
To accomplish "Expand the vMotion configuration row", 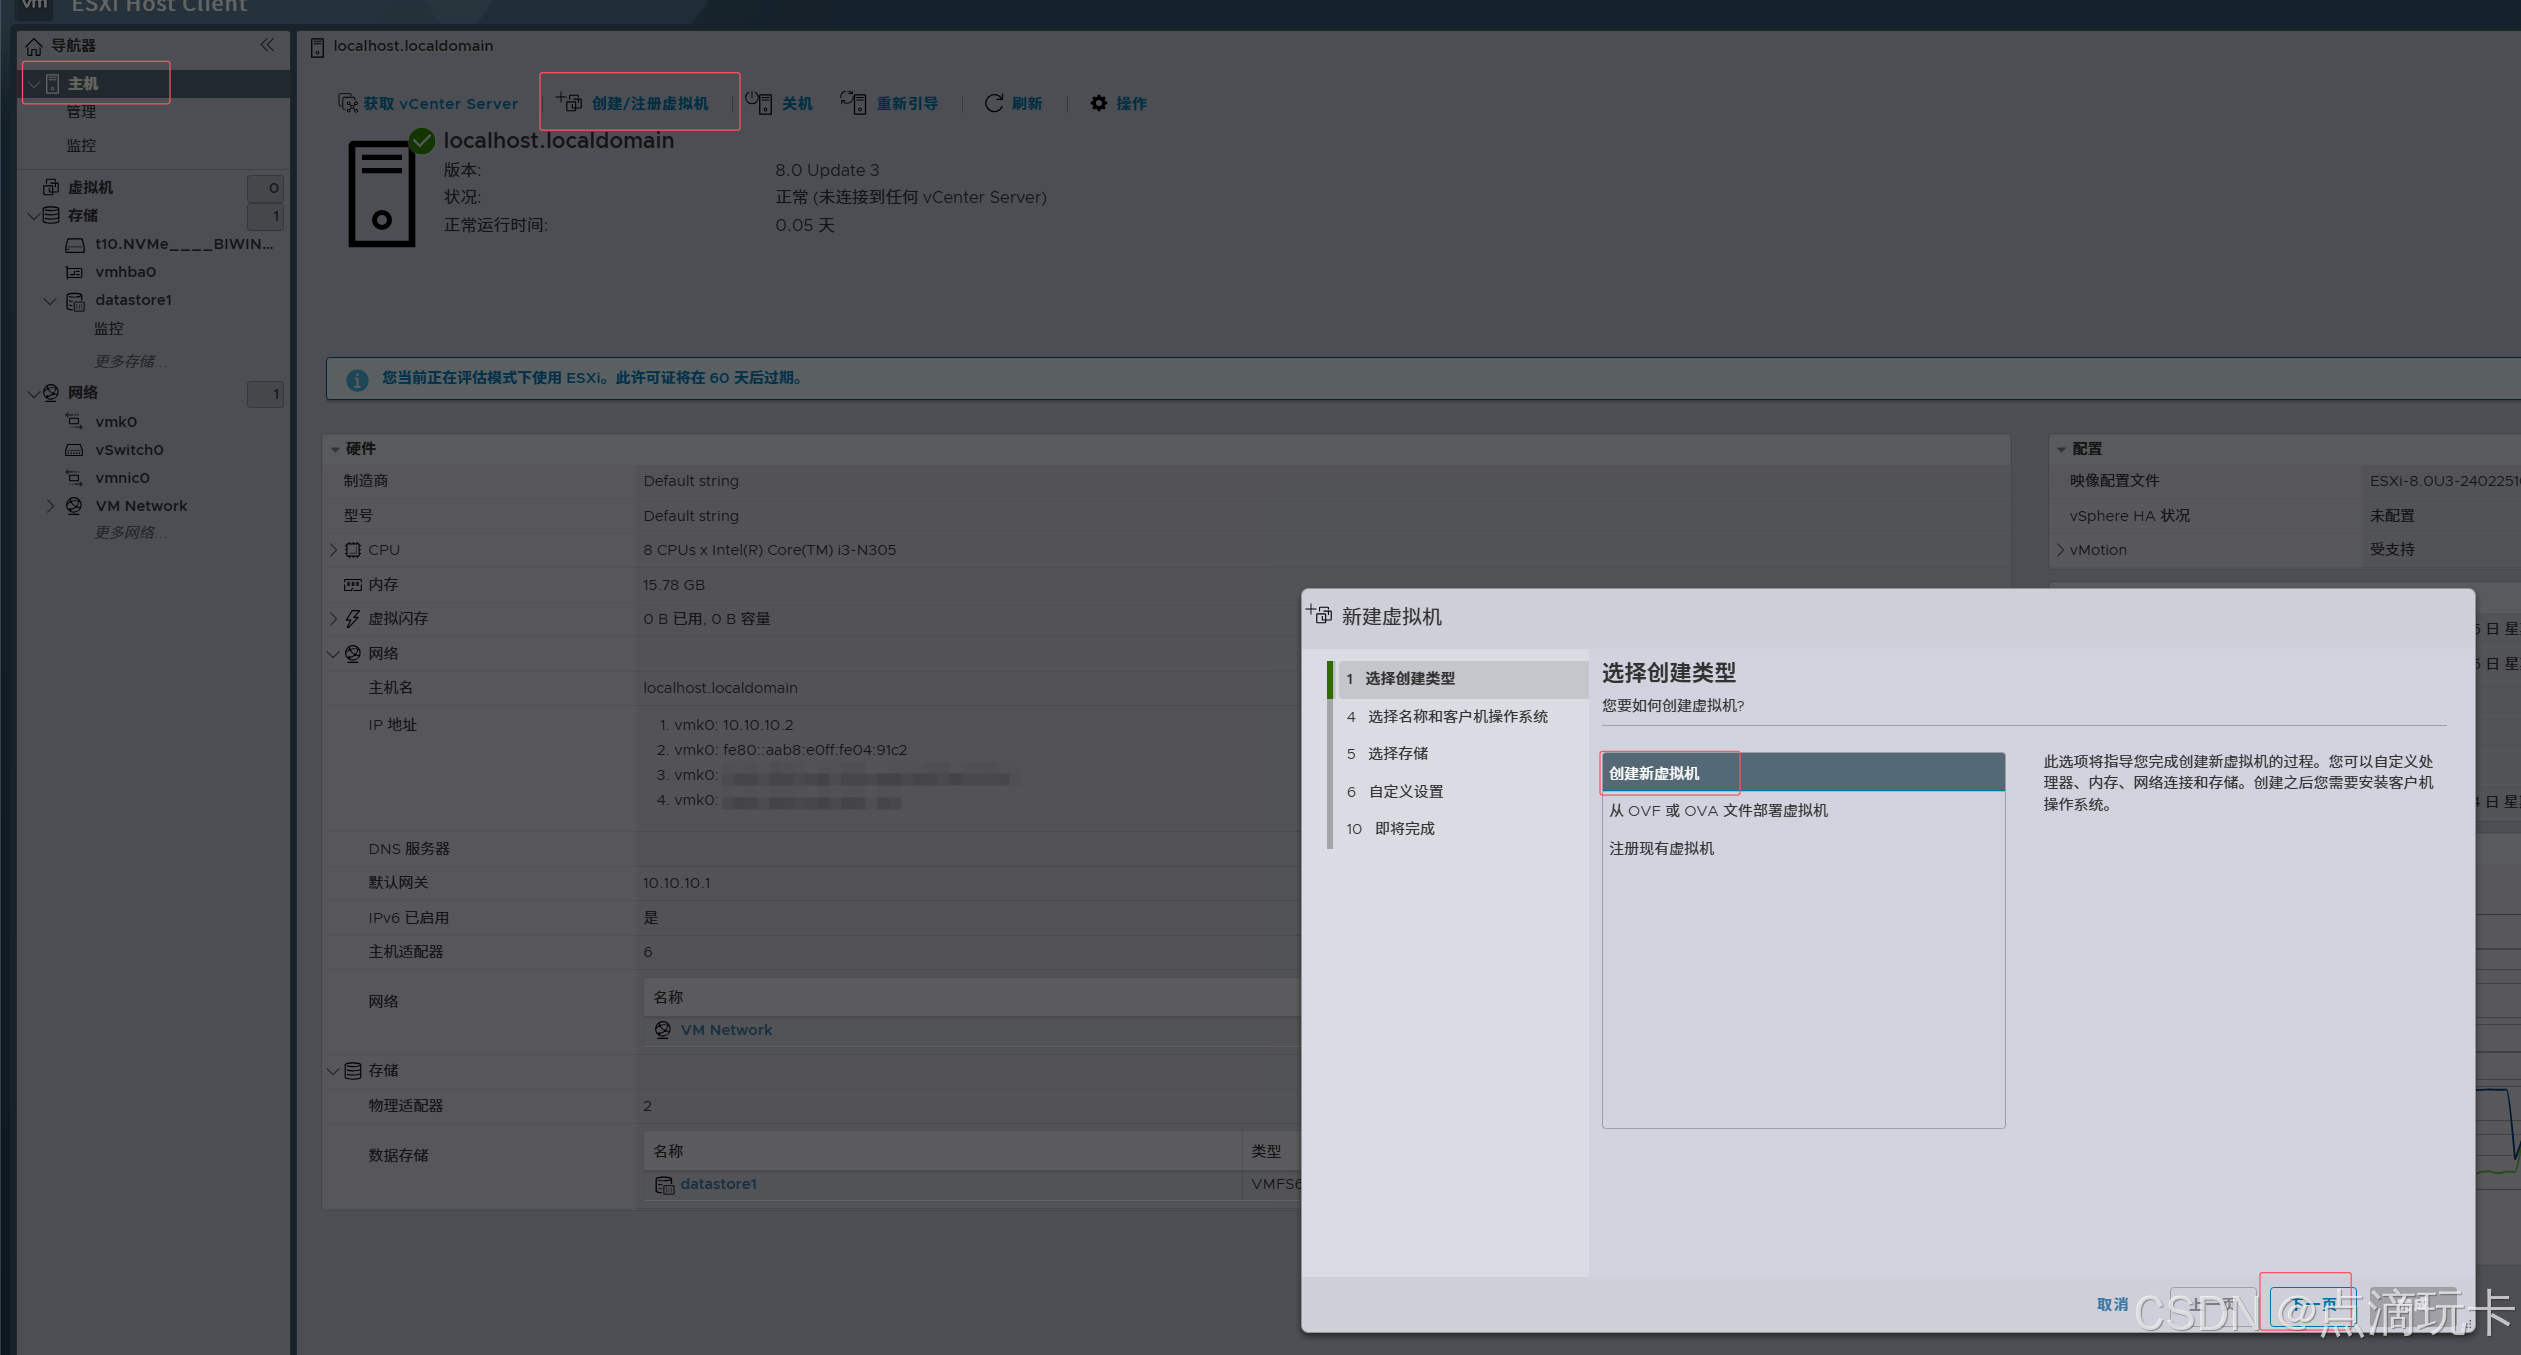I will point(2061,550).
